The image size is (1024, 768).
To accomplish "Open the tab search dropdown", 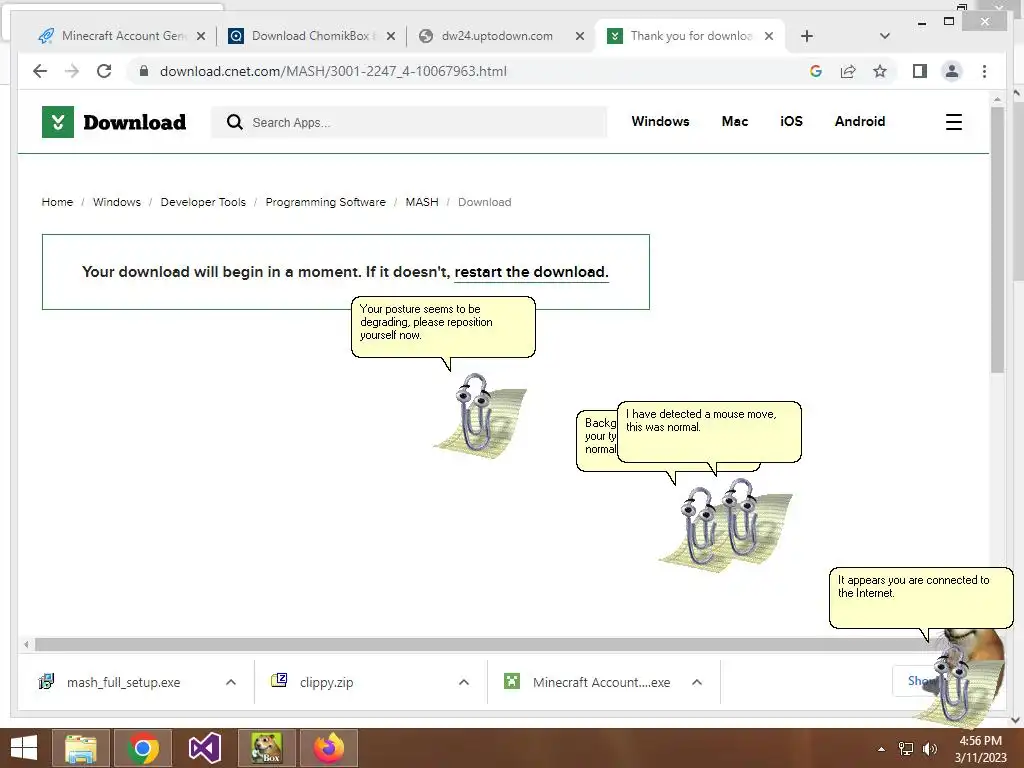I will tap(884, 36).
